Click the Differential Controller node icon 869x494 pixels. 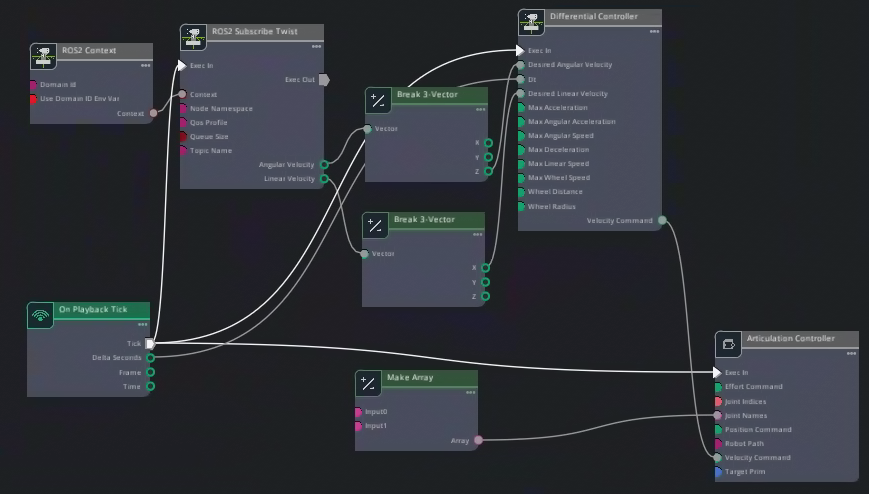532,22
